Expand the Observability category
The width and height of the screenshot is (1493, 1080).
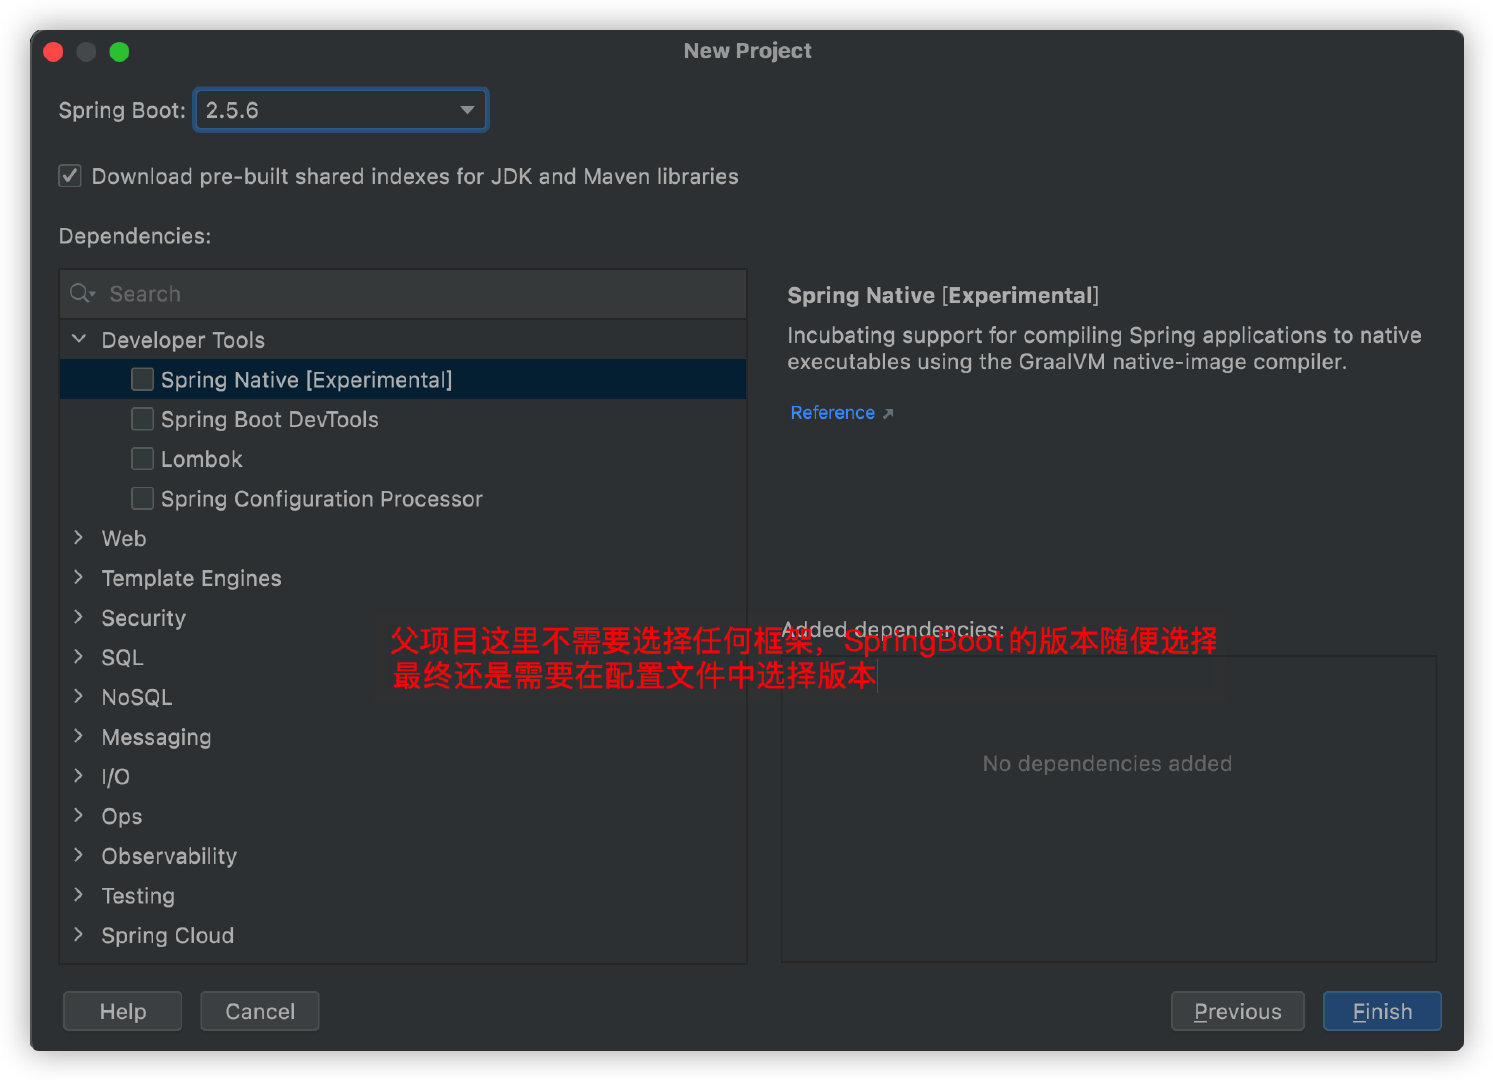[79, 856]
